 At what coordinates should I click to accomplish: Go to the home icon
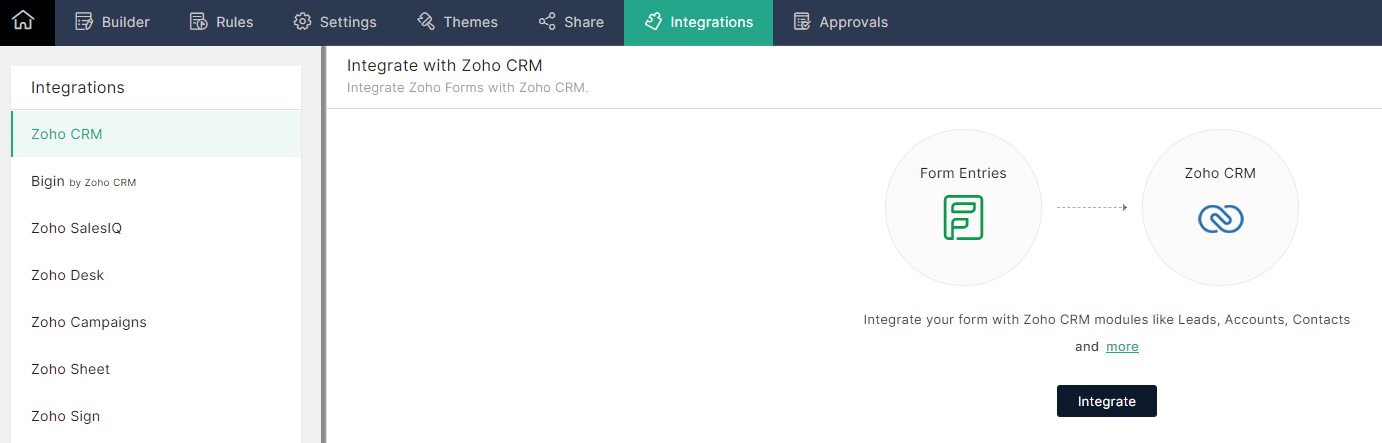point(23,21)
